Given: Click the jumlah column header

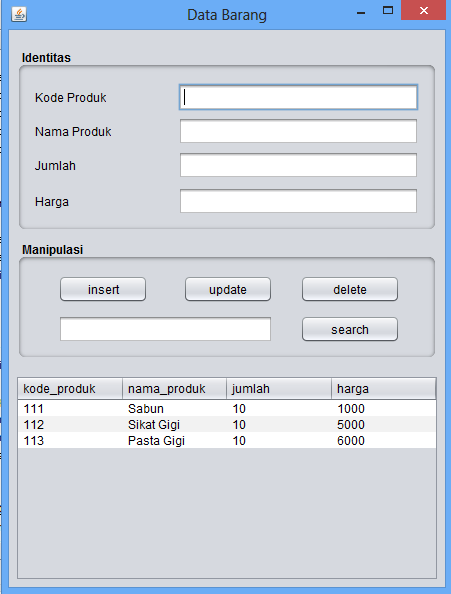Looking at the screenshot, I should pos(279,389).
